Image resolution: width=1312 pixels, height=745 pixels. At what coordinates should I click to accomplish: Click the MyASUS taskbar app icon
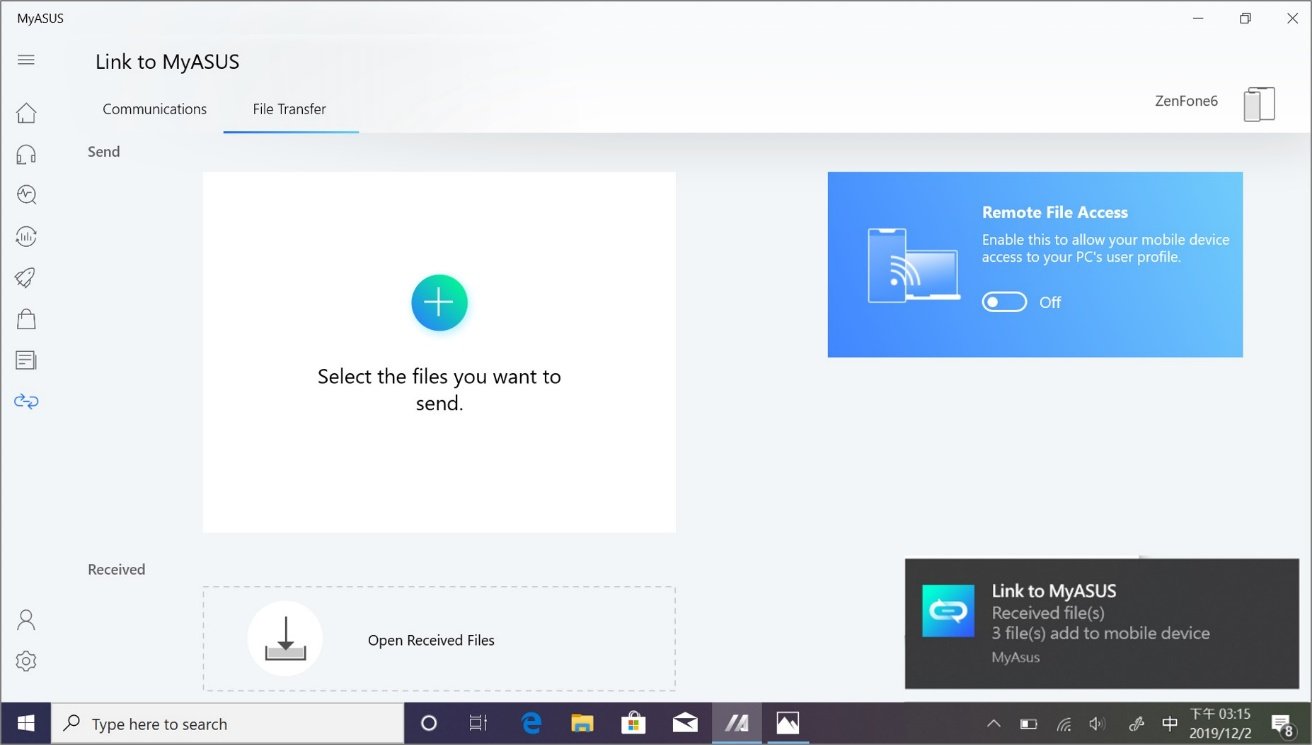tap(736, 723)
